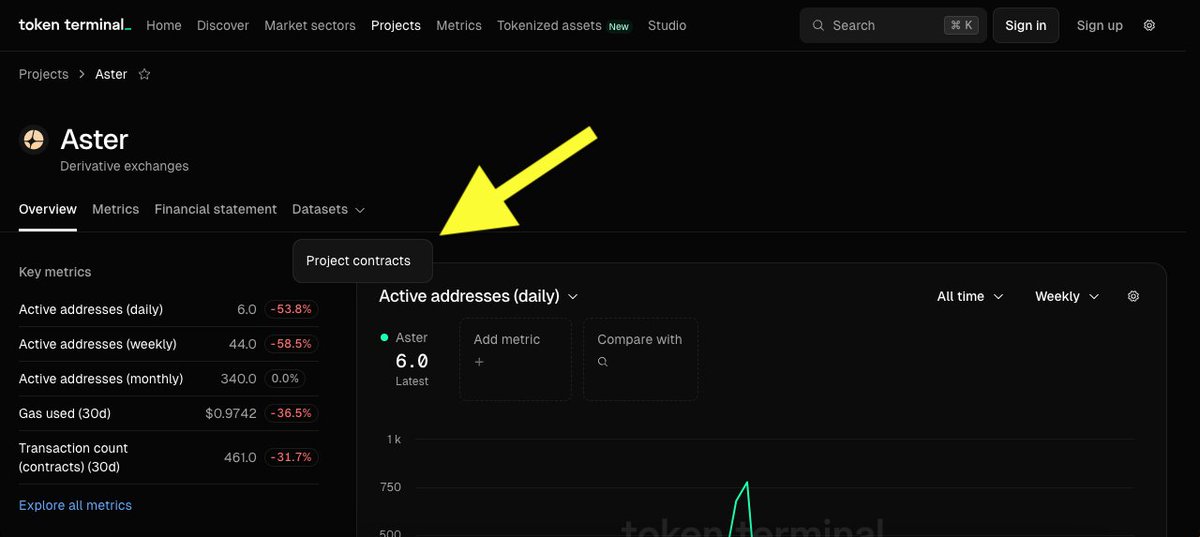The width and height of the screenshot is (1200, 537).
Task: Click the search magnifier icon in Compare with
Action: [602, 362]
